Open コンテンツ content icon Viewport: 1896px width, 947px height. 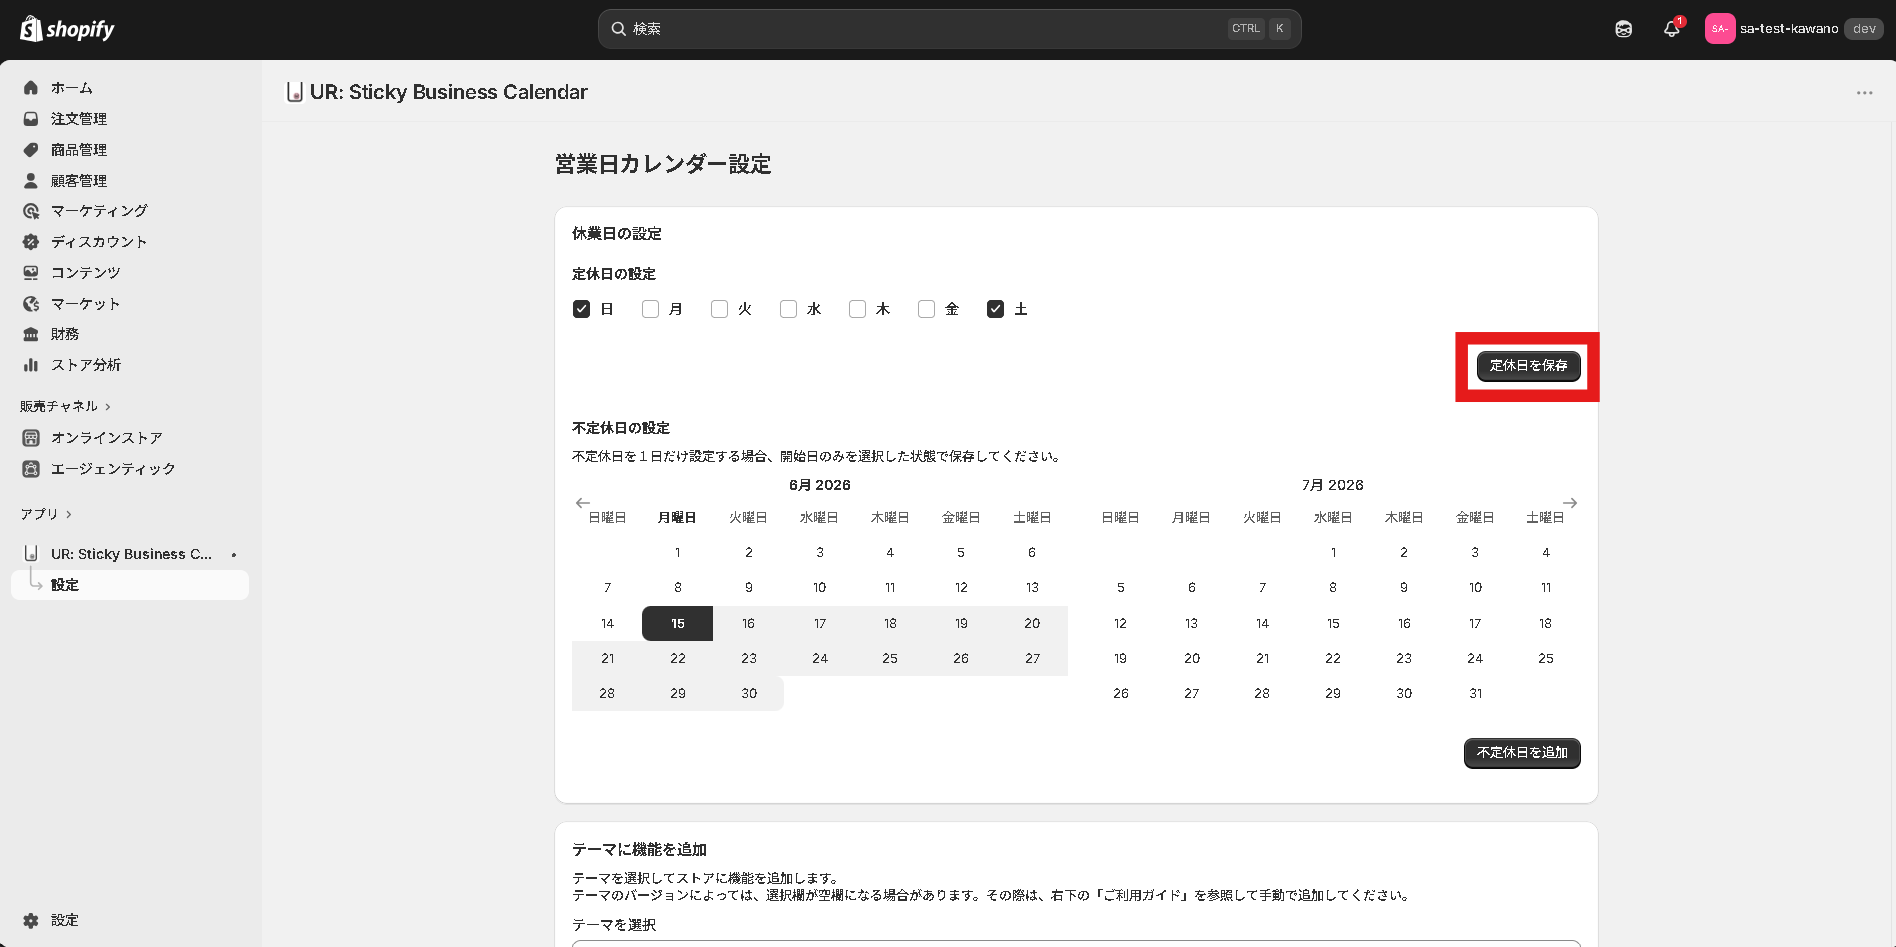31,273
